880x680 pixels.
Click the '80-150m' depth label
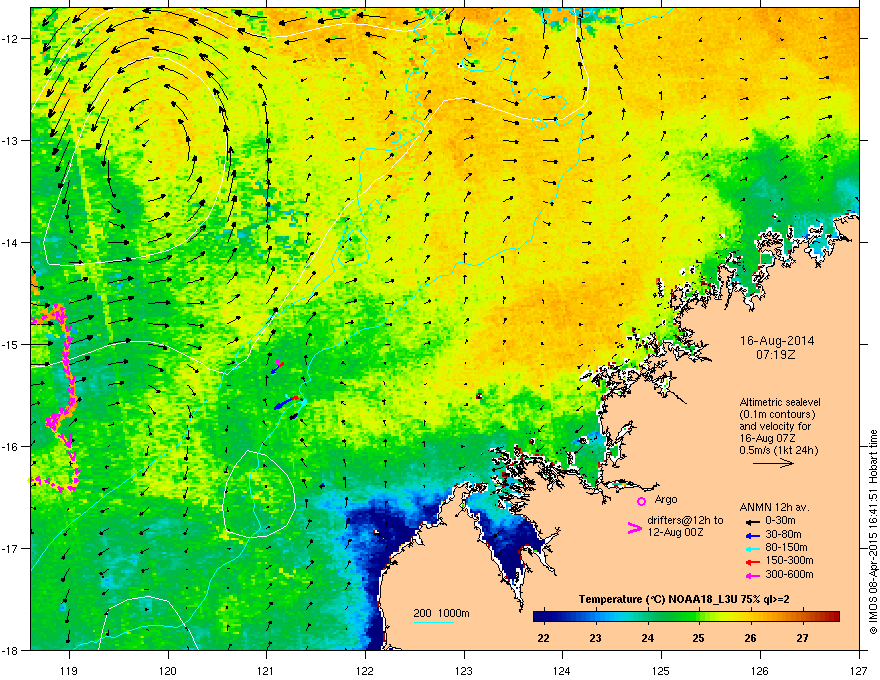(786, 547)
